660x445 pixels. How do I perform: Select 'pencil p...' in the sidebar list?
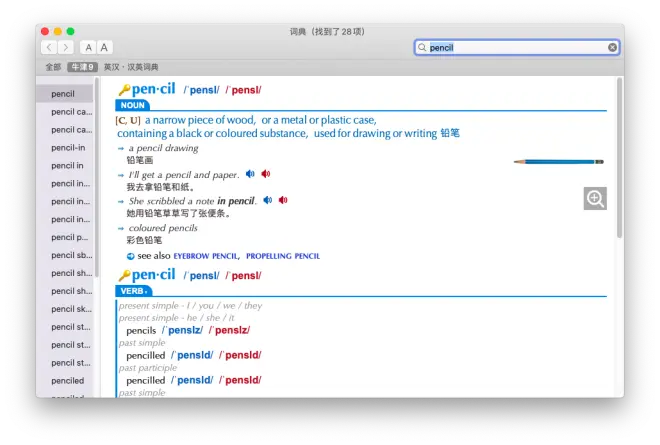[65, 237]
